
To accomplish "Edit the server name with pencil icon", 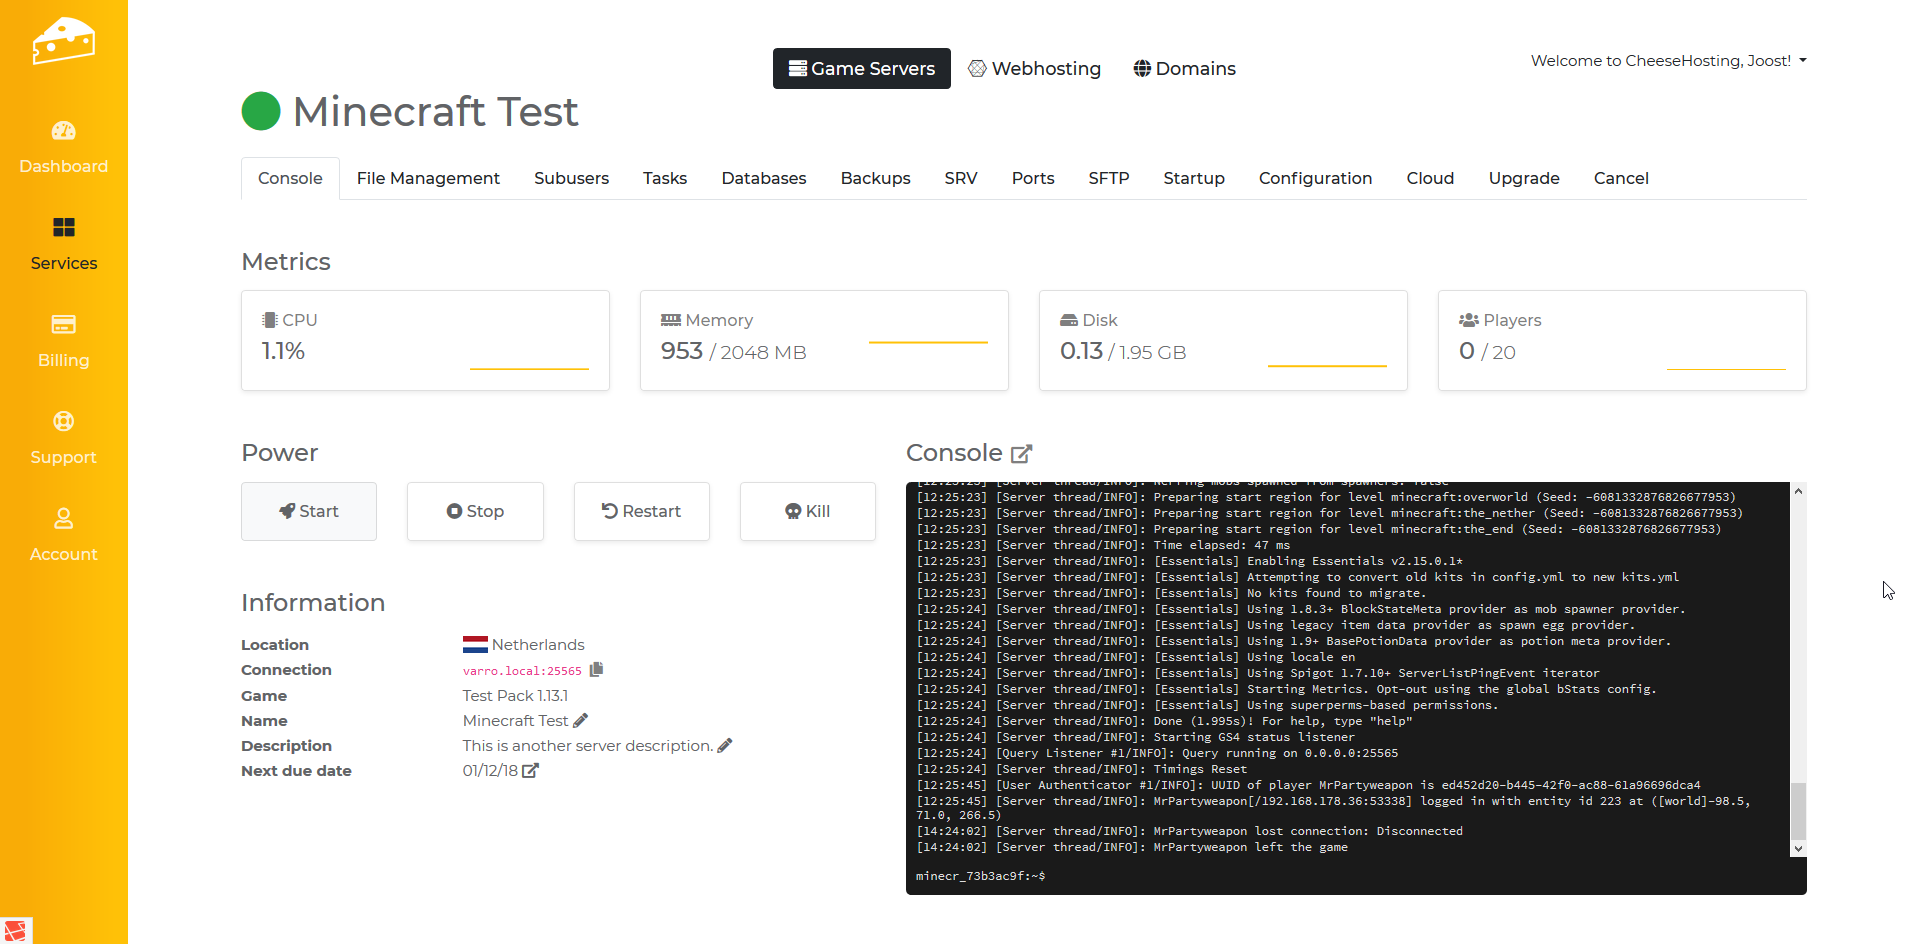I will (x=581, y=721).
